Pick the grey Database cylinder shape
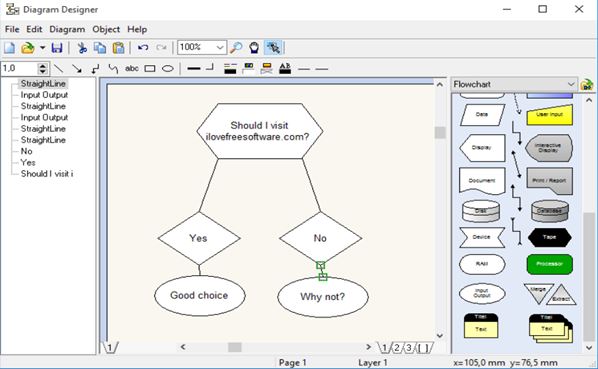598x369 pixels. (x=550, y=211)
